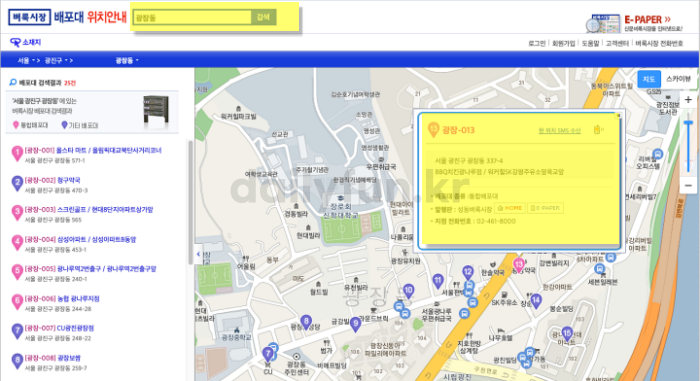Click pin 4 in the results list
The image size is (700, 381).
coord(17,243)
